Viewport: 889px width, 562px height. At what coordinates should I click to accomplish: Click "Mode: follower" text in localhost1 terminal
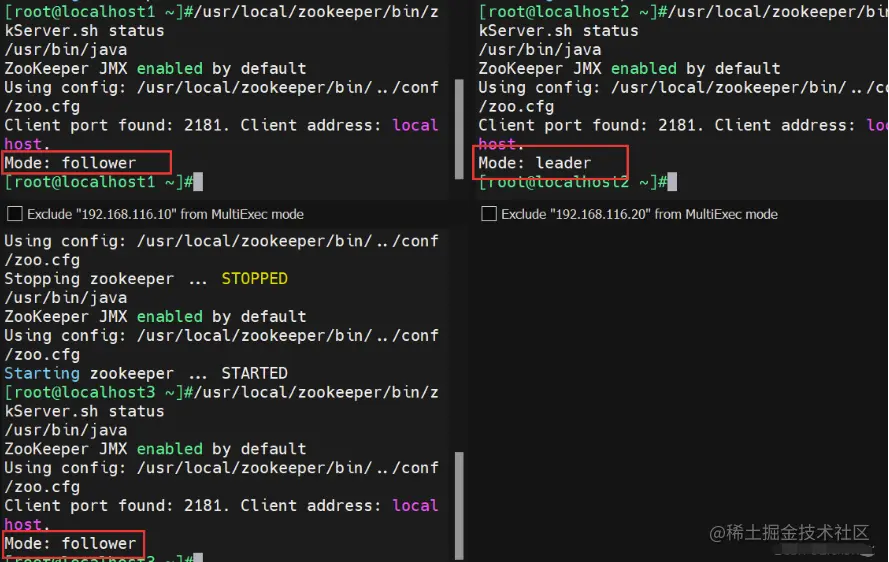70,163
